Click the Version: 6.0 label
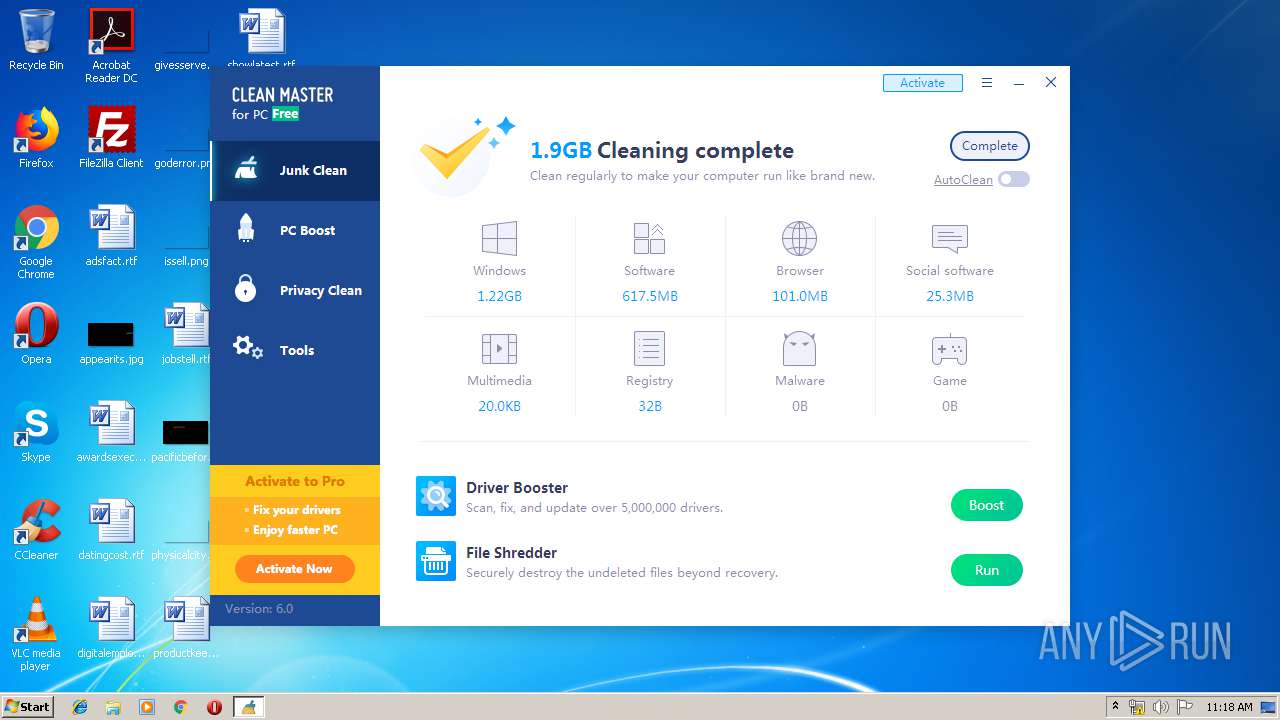Viewport: 1280px width, 720px height. pyautogui.click(x=259, y=608)
